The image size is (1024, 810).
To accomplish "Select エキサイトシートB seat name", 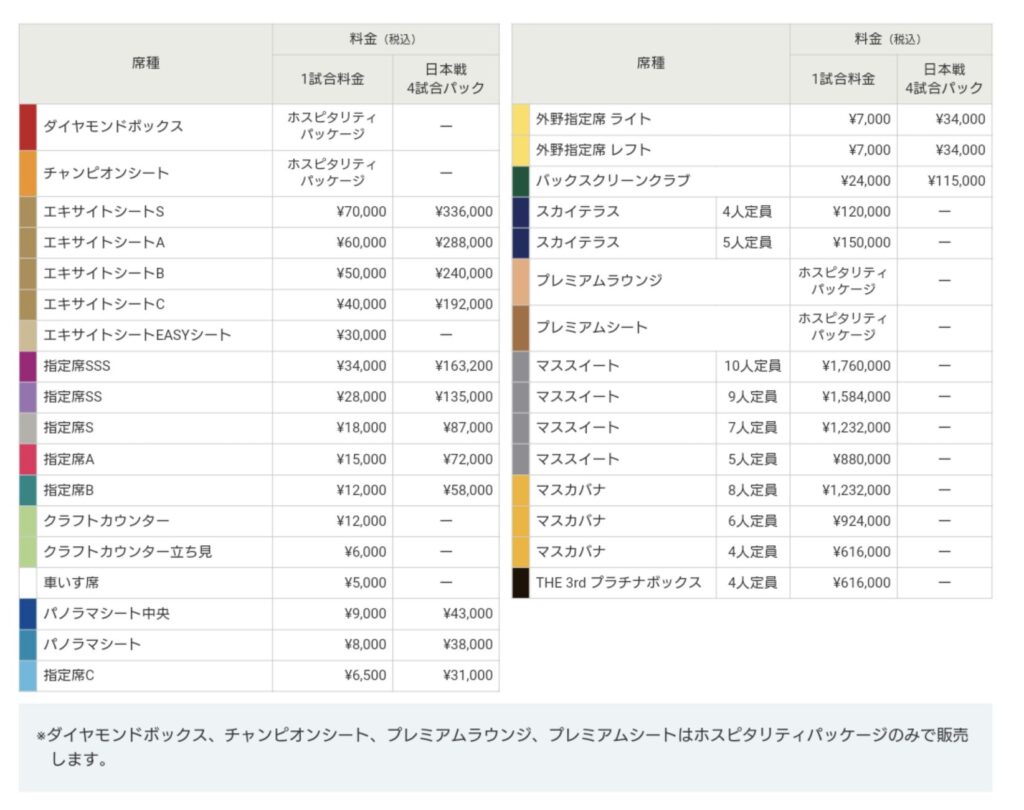I will click(x=104, y=274).
